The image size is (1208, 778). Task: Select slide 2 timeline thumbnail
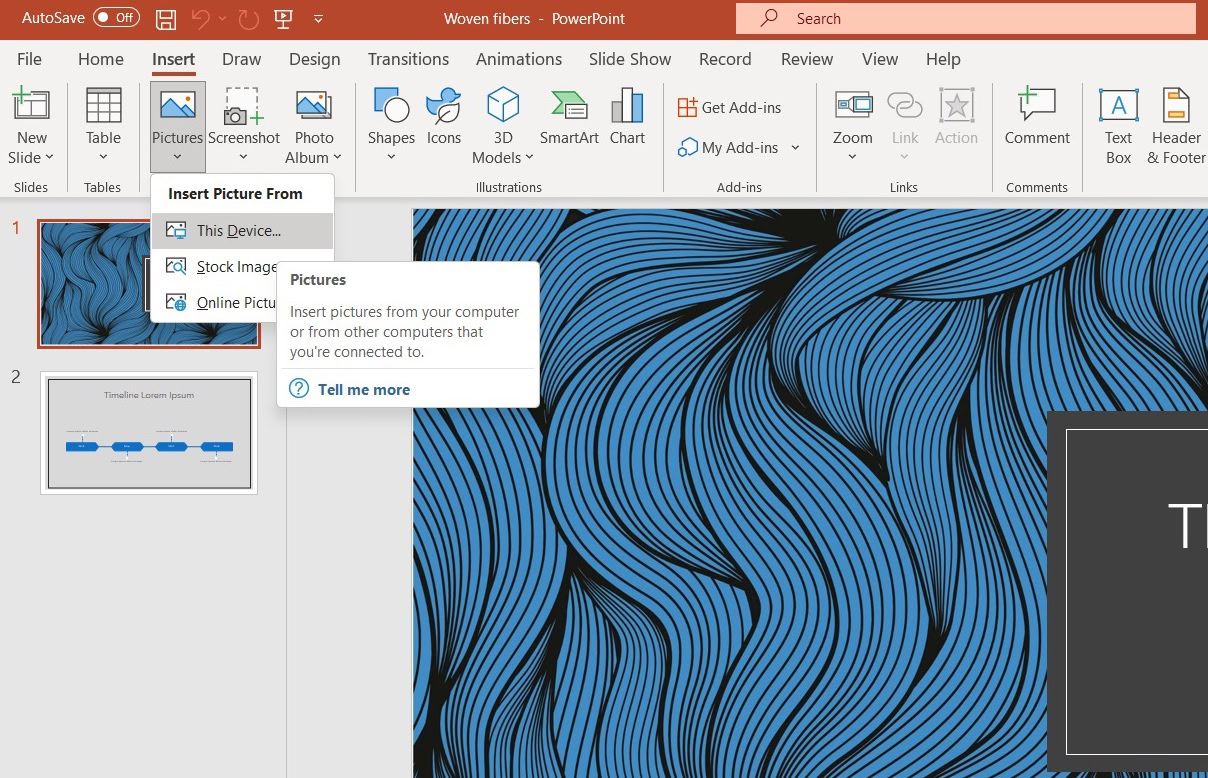click(149, 433)
